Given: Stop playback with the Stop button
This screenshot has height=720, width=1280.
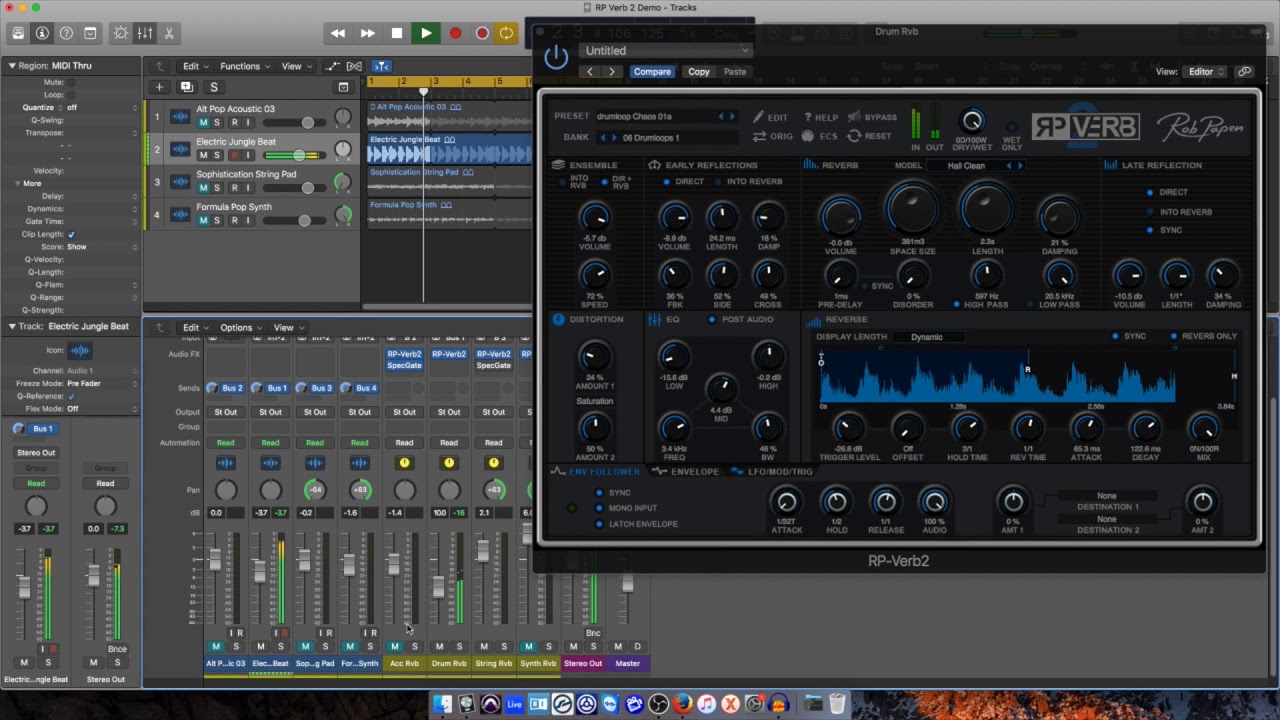Looking at the screenshot, I should pos(396,33).
